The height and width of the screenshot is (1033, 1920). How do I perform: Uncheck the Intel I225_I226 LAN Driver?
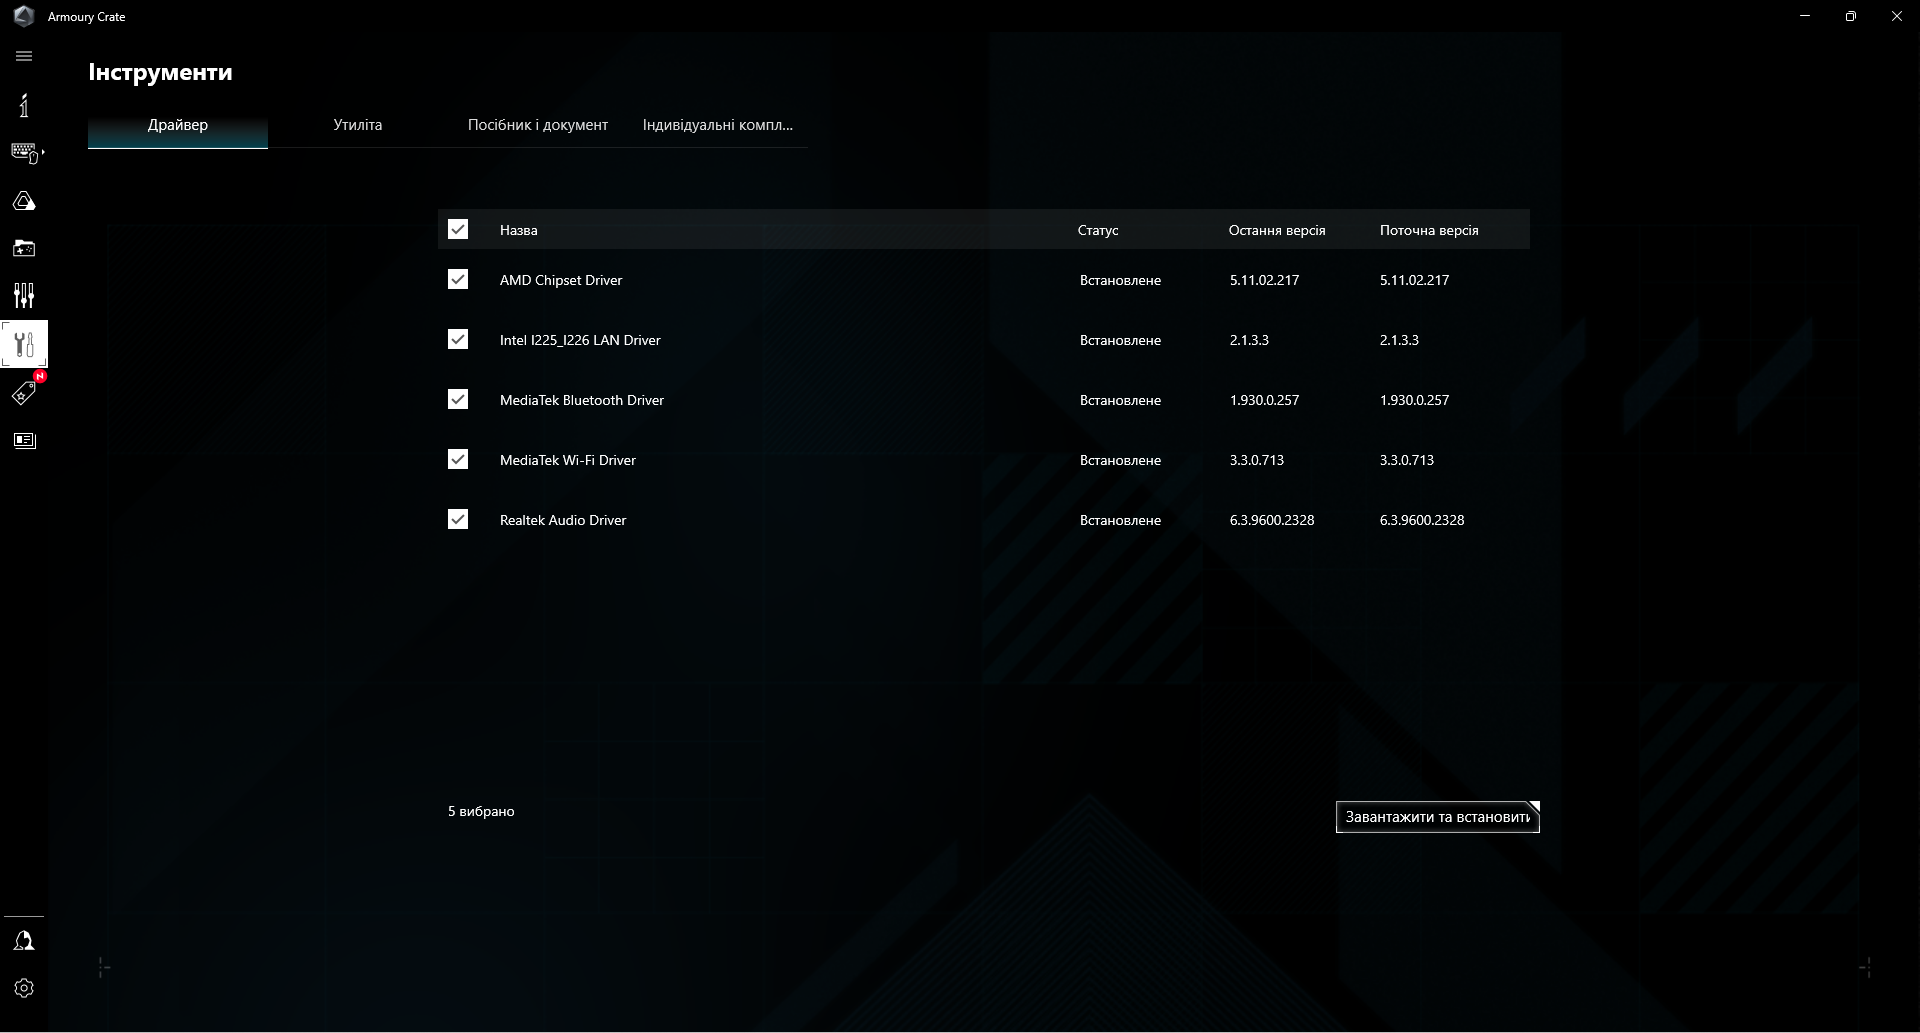458,340
